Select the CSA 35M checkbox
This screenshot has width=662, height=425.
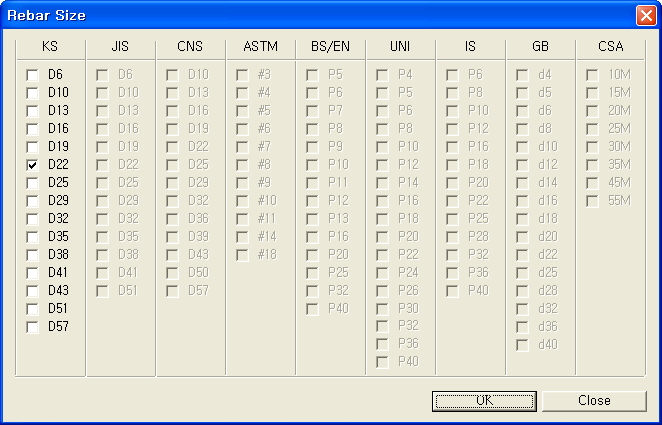coord(592,165)
